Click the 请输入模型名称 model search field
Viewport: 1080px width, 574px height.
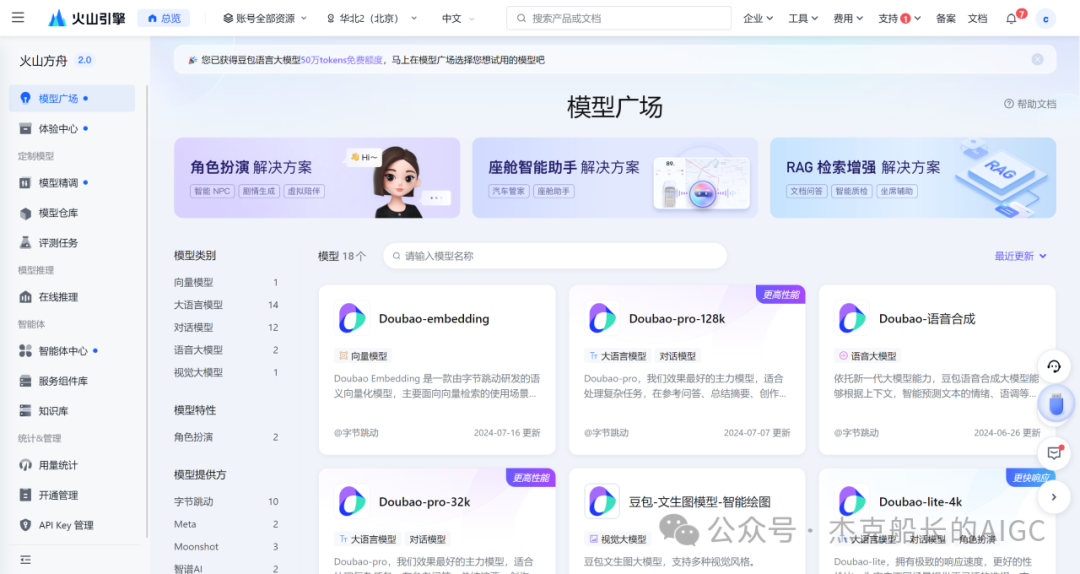pos(555,256)
